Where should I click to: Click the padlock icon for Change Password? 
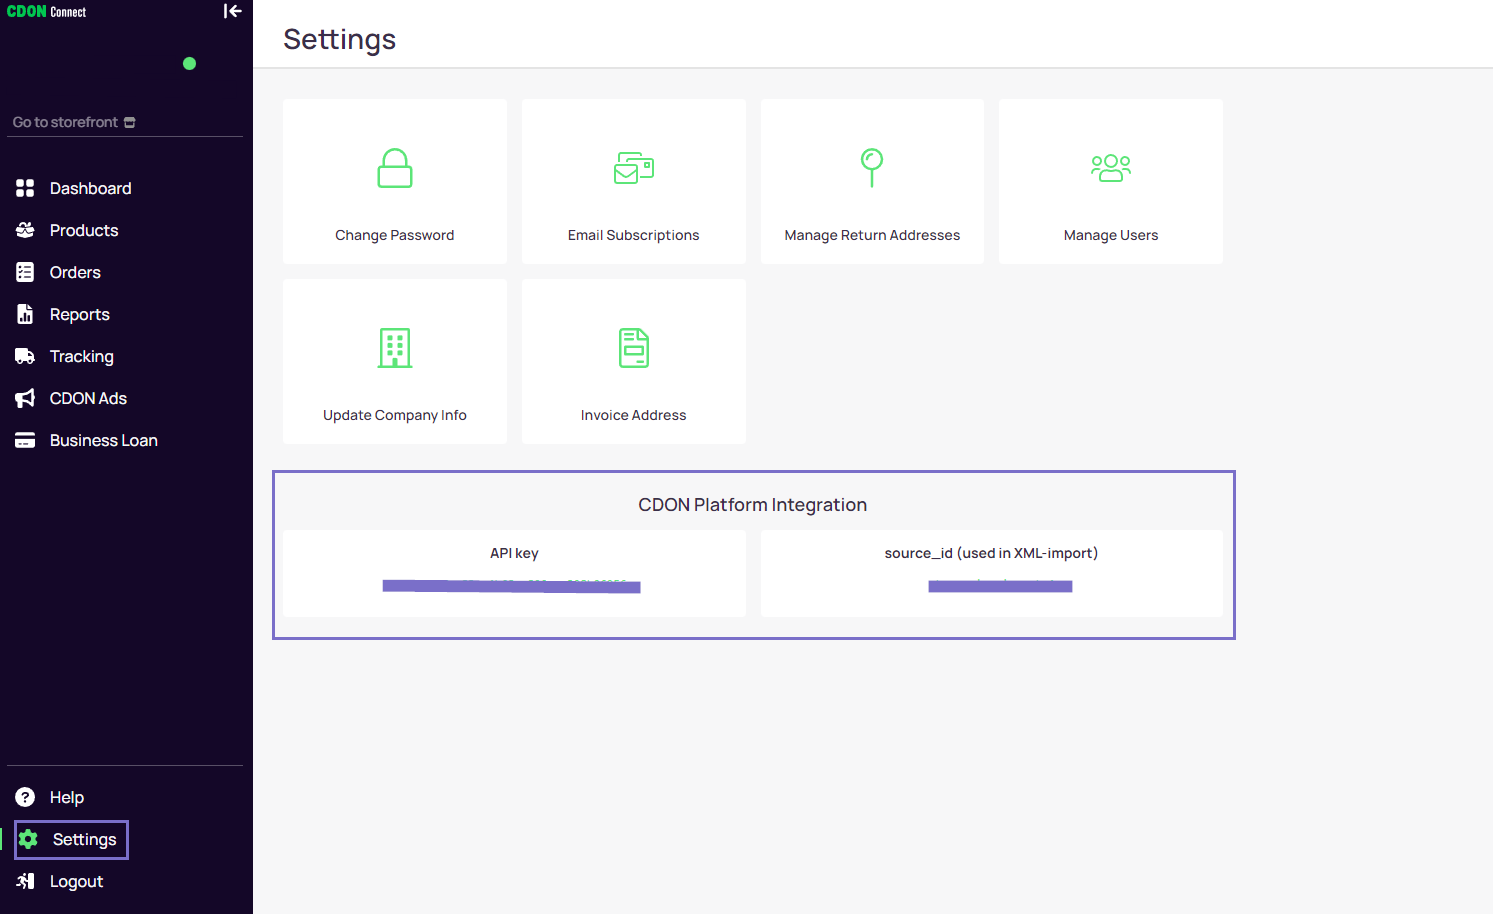tap(395, 168)
